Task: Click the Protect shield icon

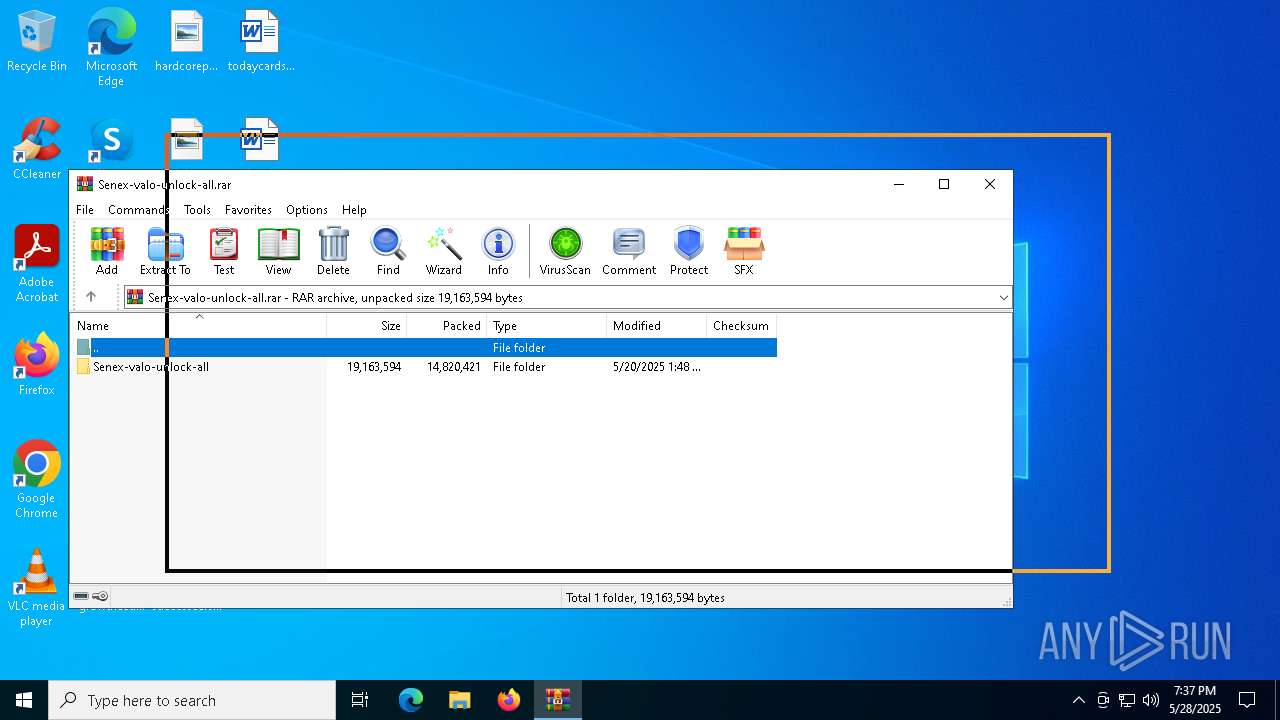Action: click(x=689, y=251)
